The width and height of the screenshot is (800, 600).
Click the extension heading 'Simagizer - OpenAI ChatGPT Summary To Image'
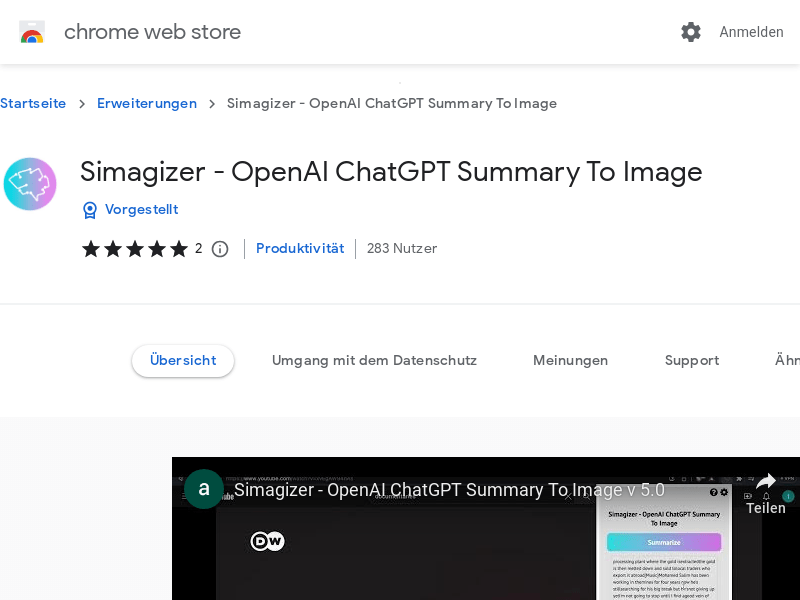(x=391, y=172)
